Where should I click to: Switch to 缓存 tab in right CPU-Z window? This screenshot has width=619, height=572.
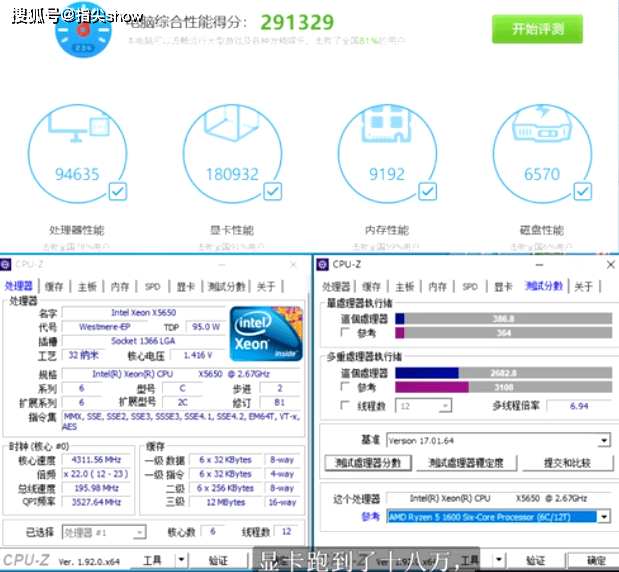pos(371,287)
